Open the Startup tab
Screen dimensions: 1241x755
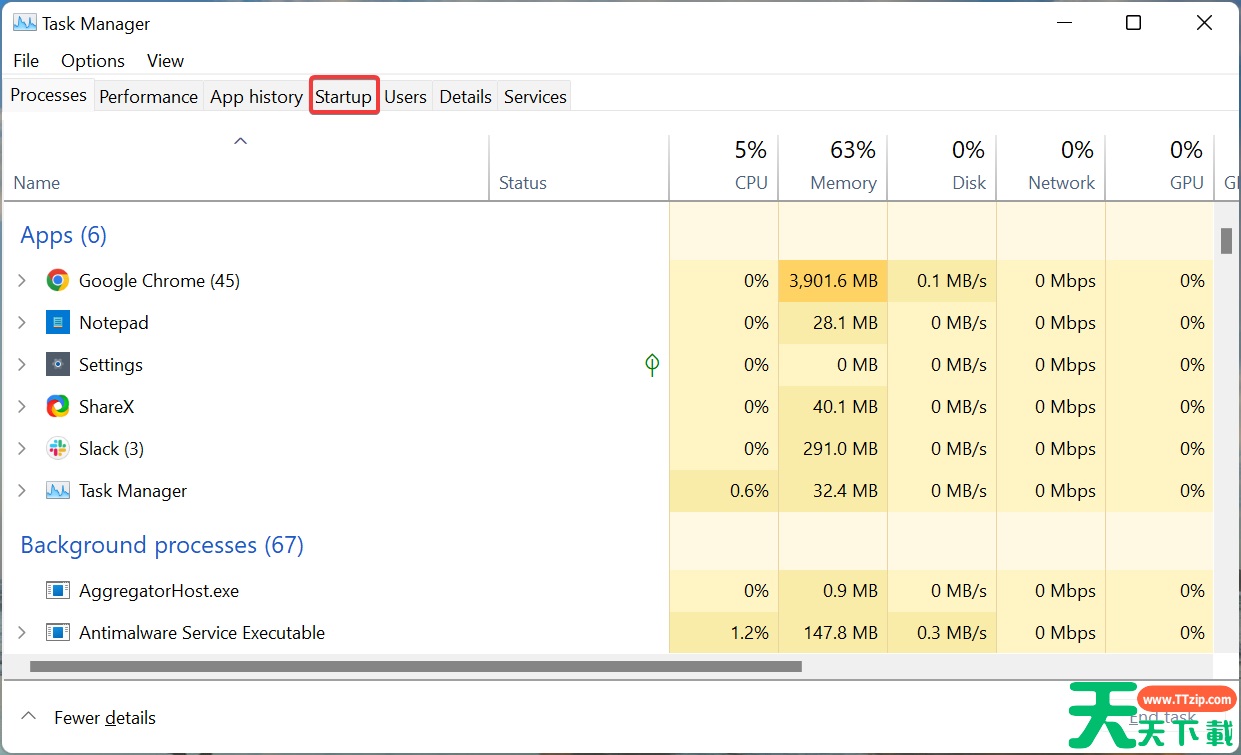click(x=343, y=97)
